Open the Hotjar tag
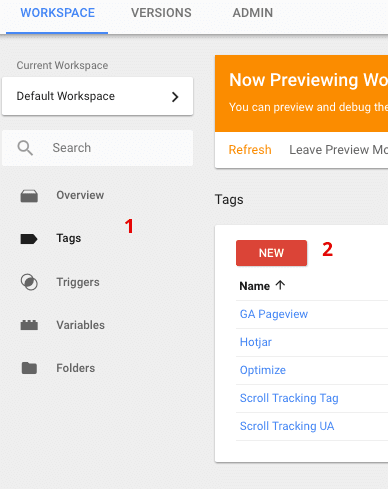This screenshot has width=388, height=489. 256,342
